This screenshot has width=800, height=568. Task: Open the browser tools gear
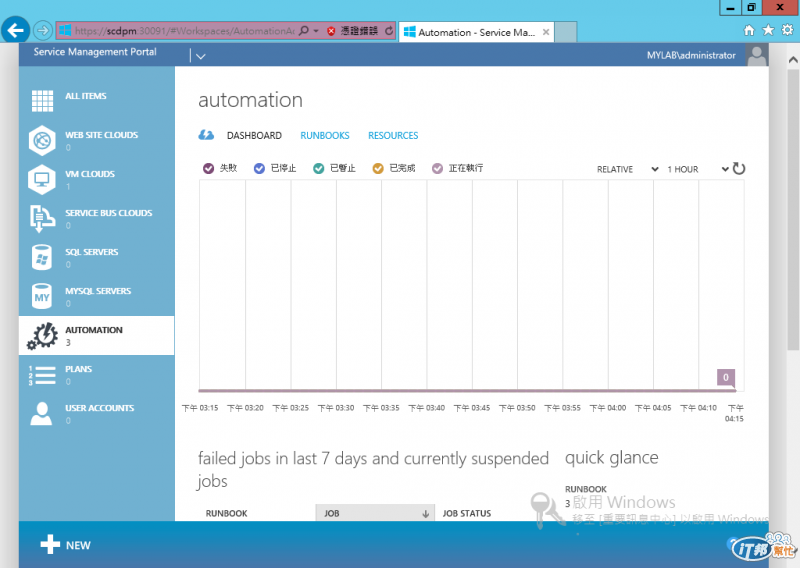(788, 30)
